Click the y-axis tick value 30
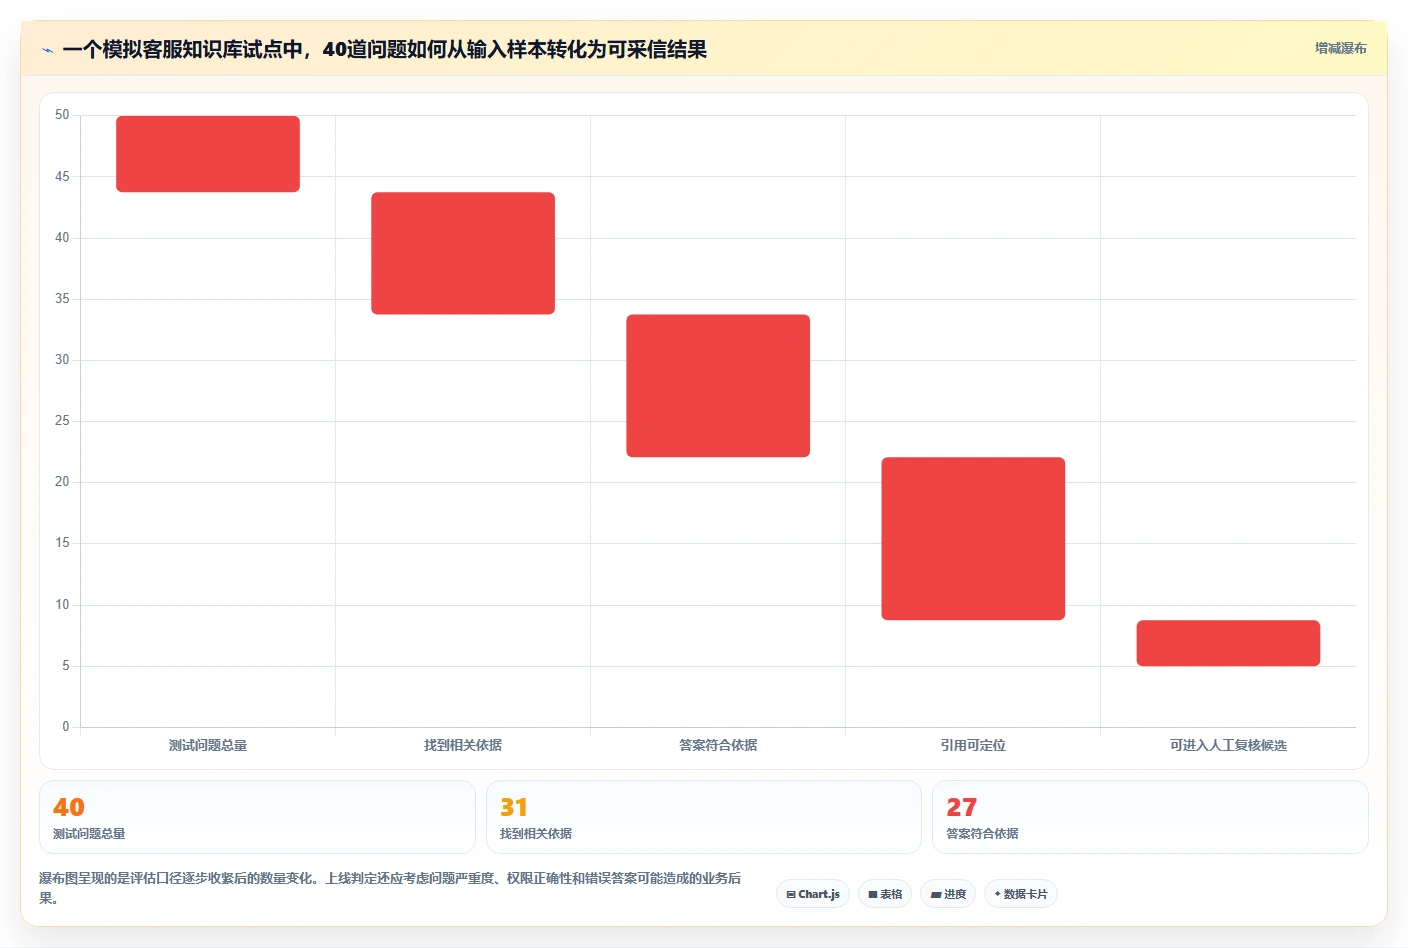 pyautogui.click(x=62, y=359)
